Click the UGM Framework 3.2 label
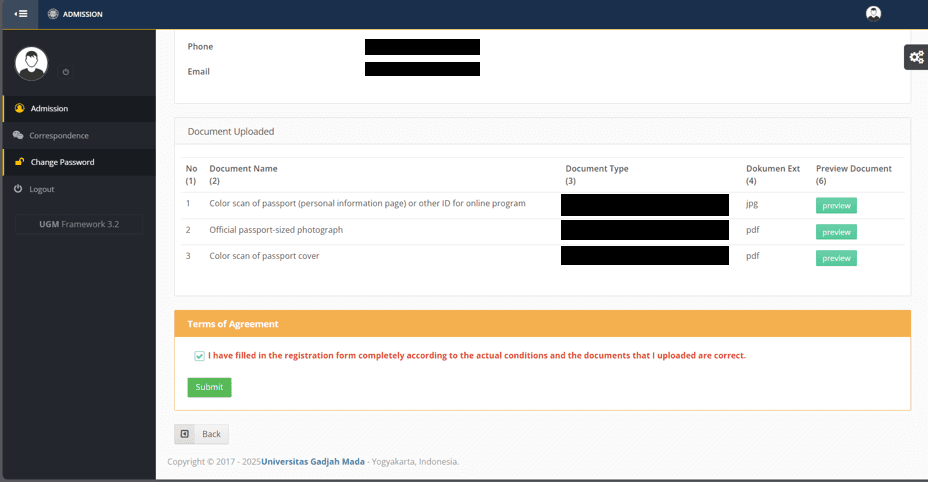928x482 pixels. click(79, 224)
